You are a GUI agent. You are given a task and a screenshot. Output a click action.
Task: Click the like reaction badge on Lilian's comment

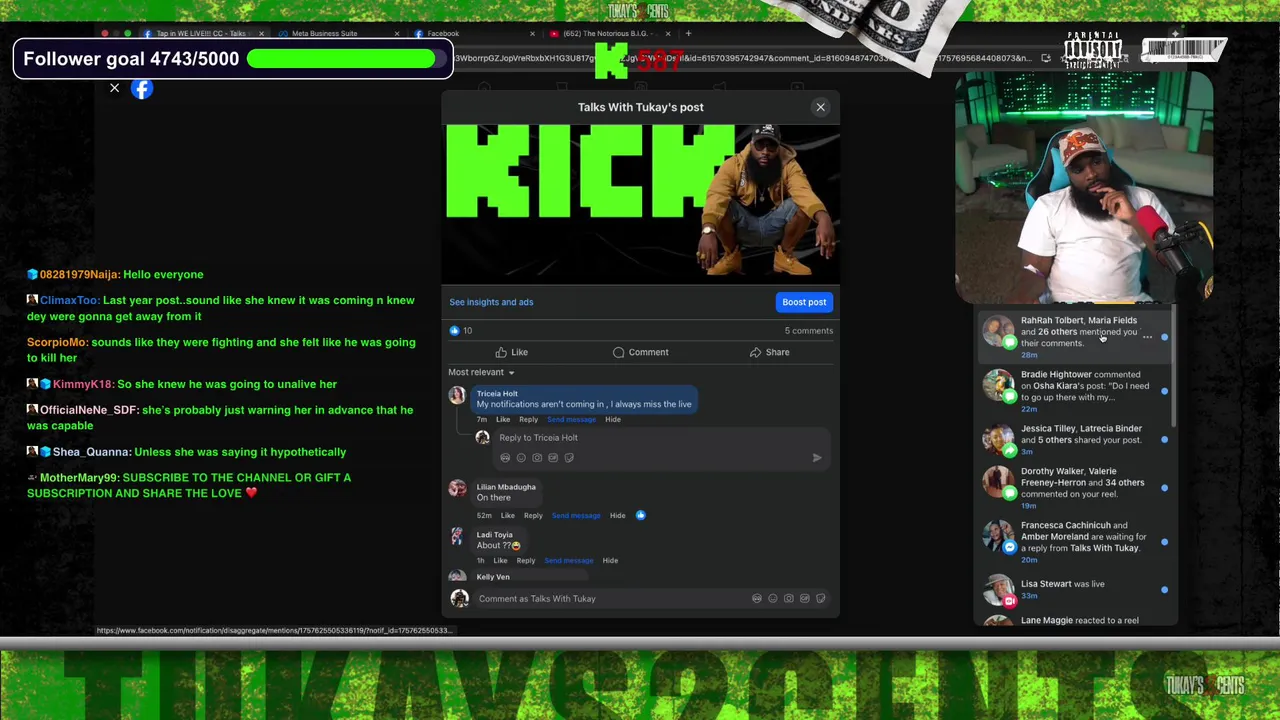tap(641, 516)
